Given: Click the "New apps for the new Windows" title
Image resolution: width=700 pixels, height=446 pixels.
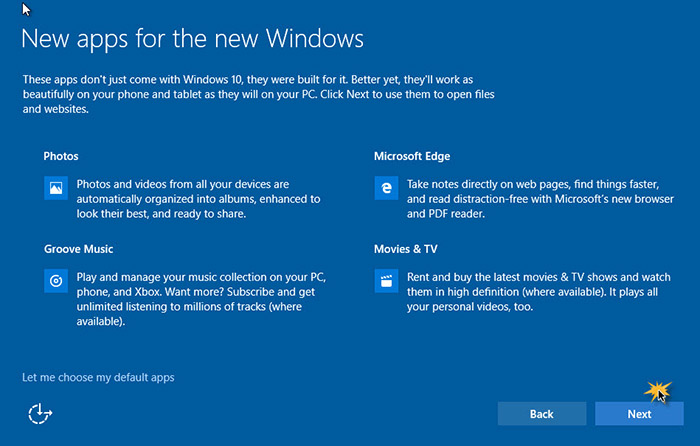Looking at the screenshot, I should pyautogui.click(x=192, y=39).
